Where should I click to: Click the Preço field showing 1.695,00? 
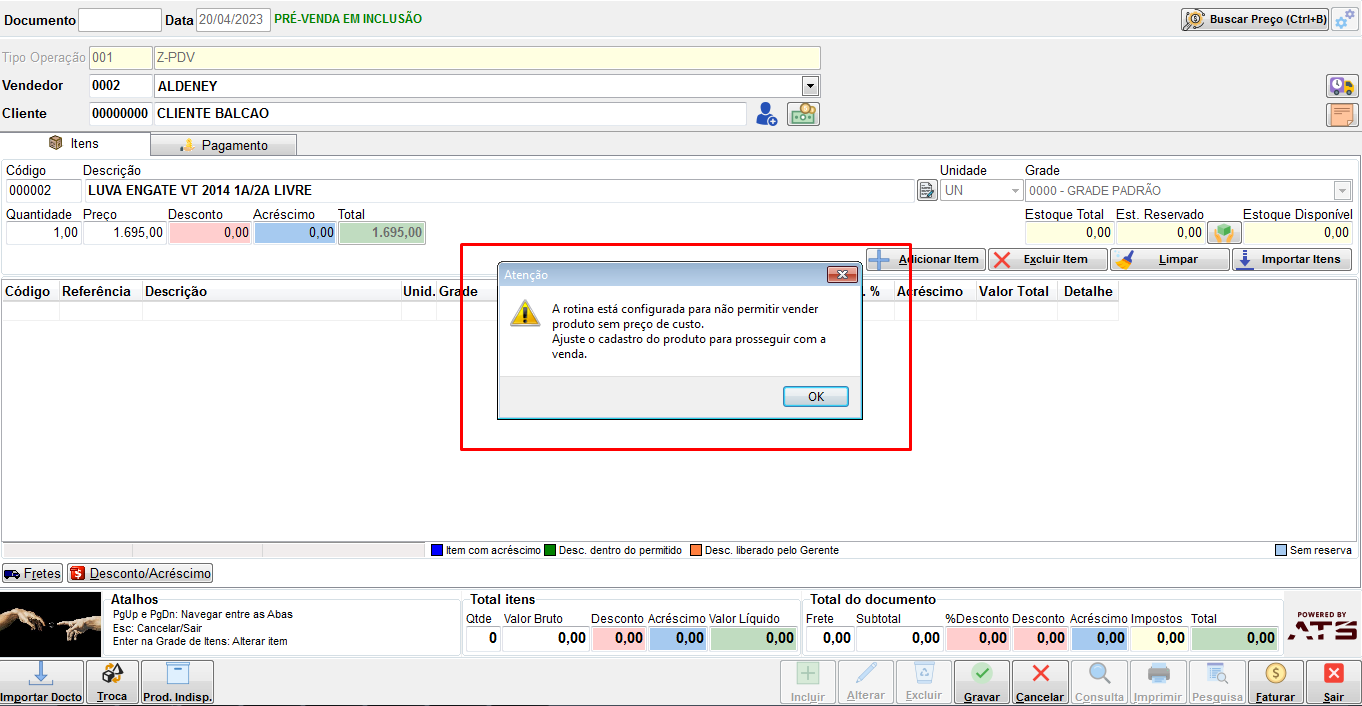coord(125,233)
